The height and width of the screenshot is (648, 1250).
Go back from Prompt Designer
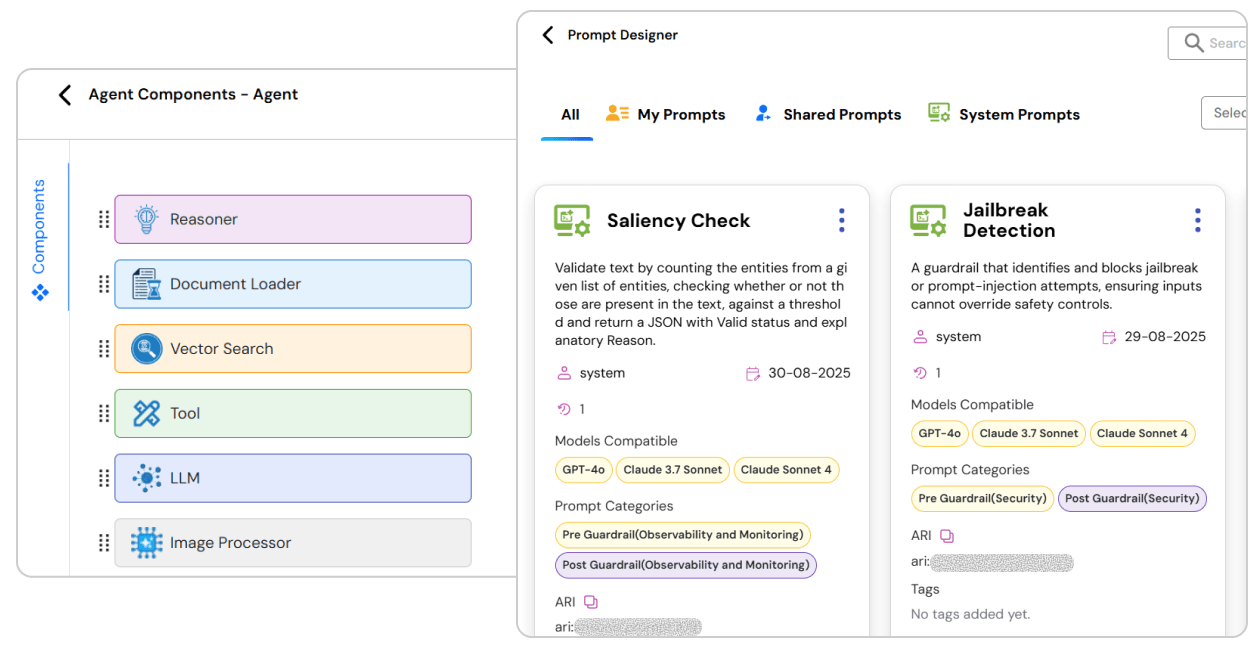click(547, 35)
